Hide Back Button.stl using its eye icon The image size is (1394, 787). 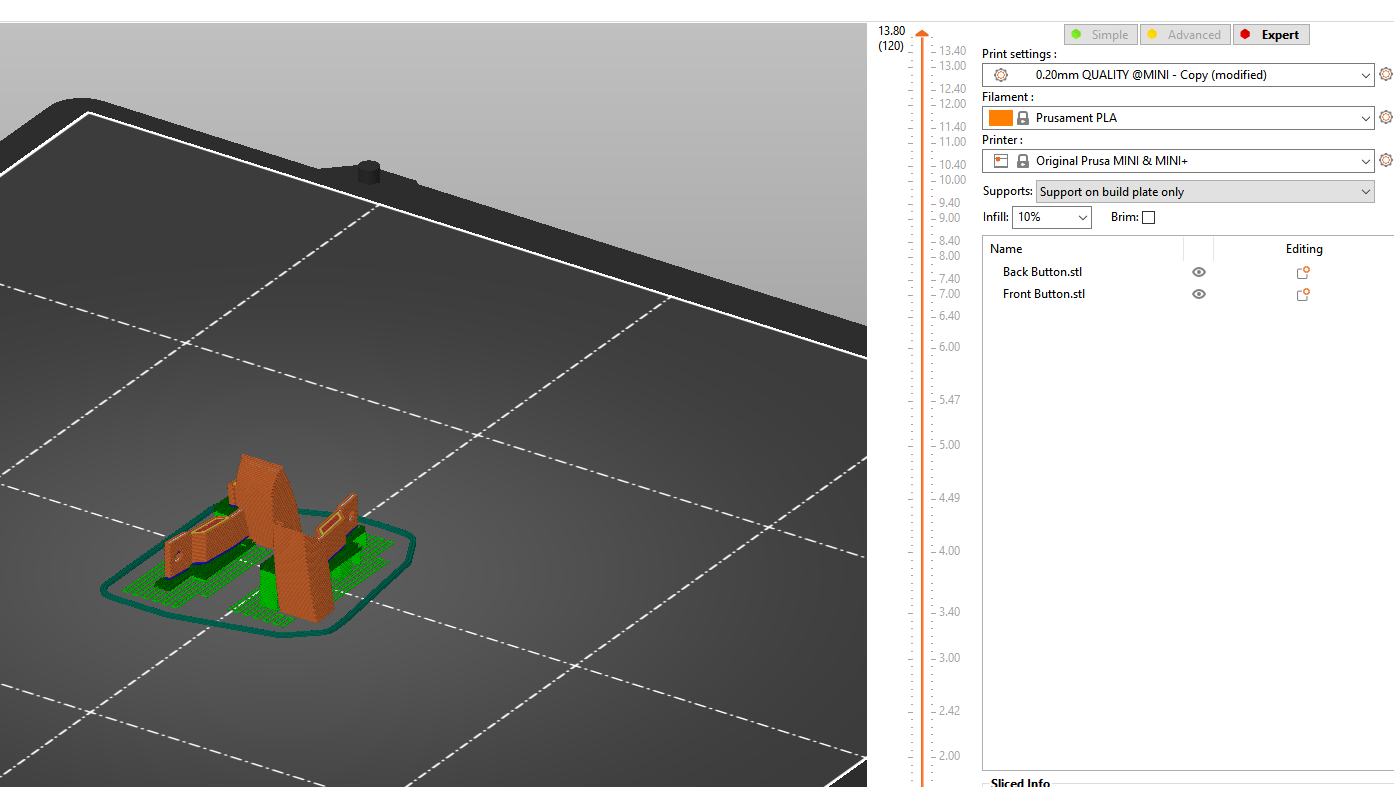click(x=1199, y=272)
